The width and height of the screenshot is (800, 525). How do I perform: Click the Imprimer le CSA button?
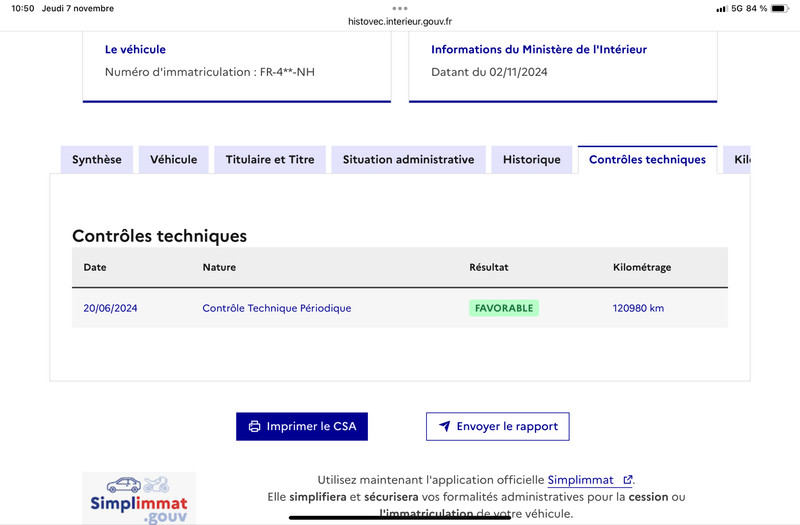(x=302, y=427)
